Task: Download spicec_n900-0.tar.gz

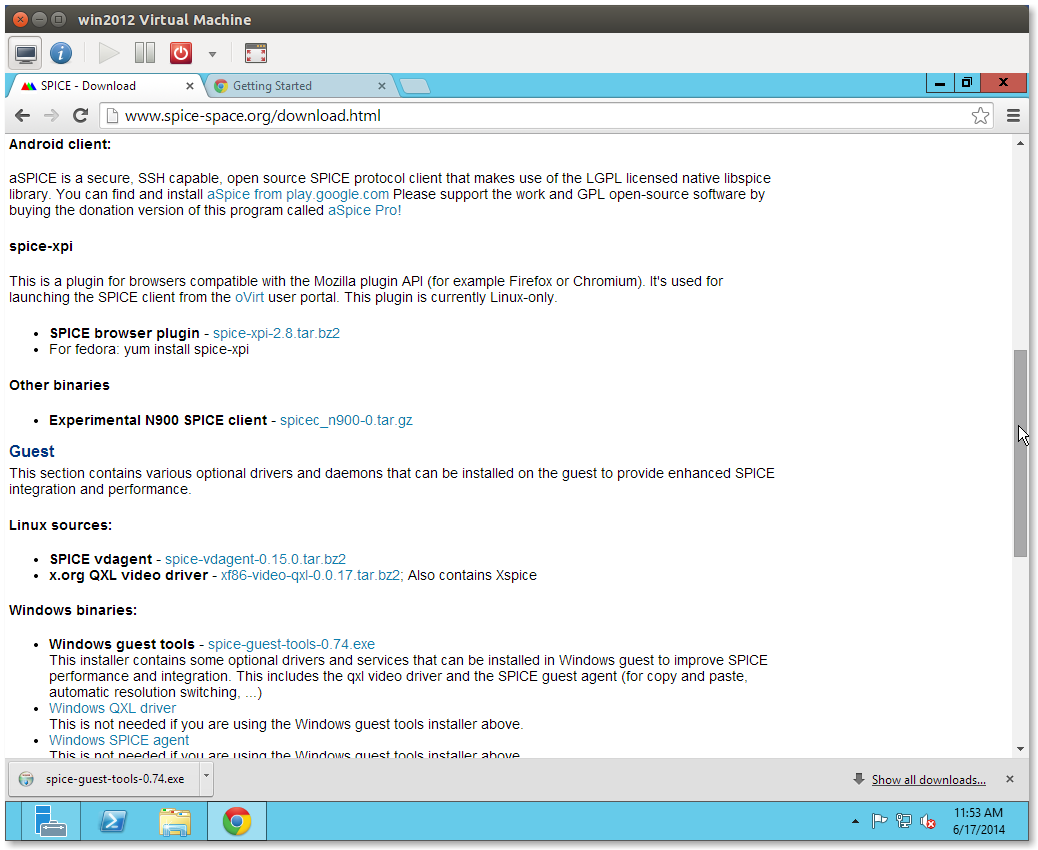Action: 346,420
